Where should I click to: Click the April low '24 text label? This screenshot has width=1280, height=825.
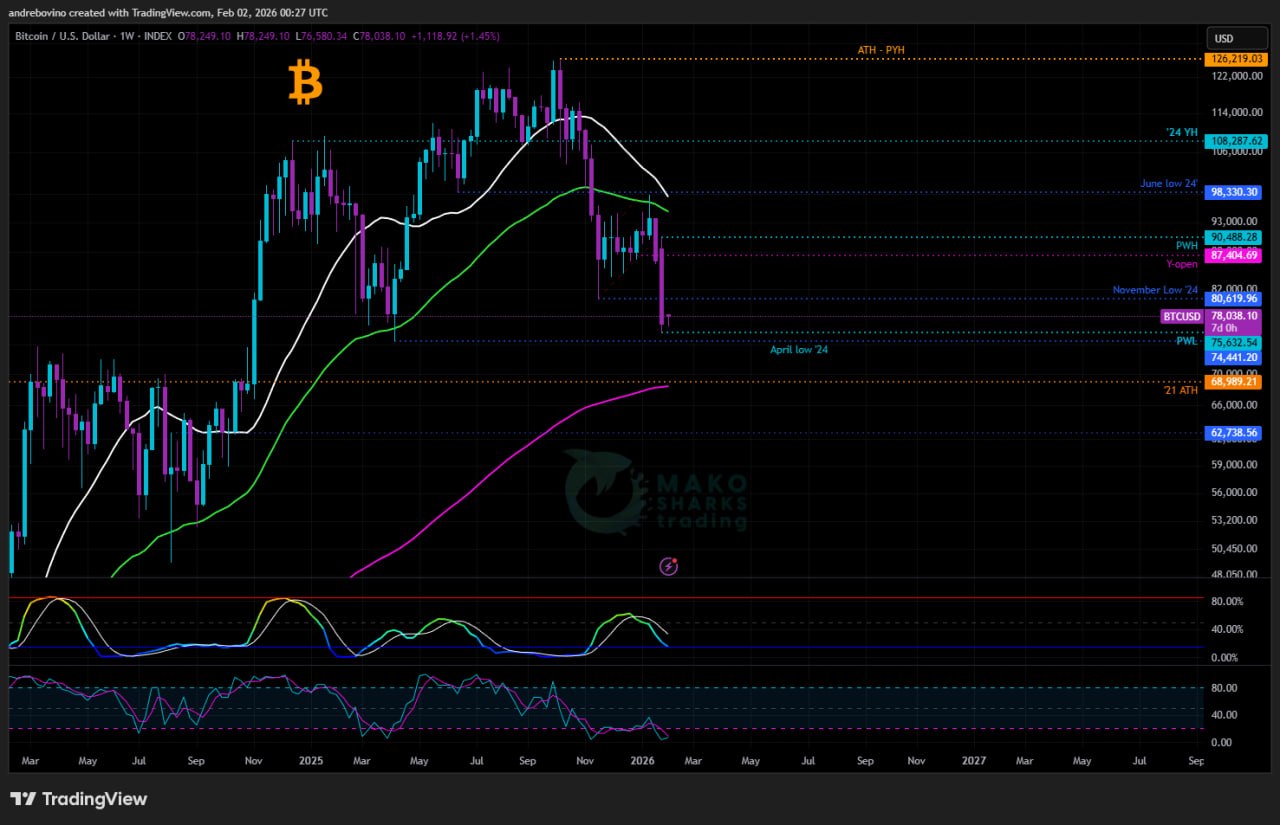click(x=798, y=349)
